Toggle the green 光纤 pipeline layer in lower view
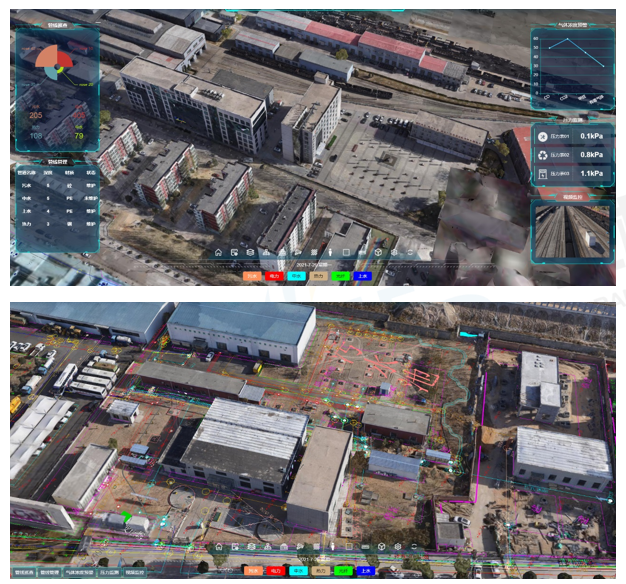626x584 pixels. 343,571
